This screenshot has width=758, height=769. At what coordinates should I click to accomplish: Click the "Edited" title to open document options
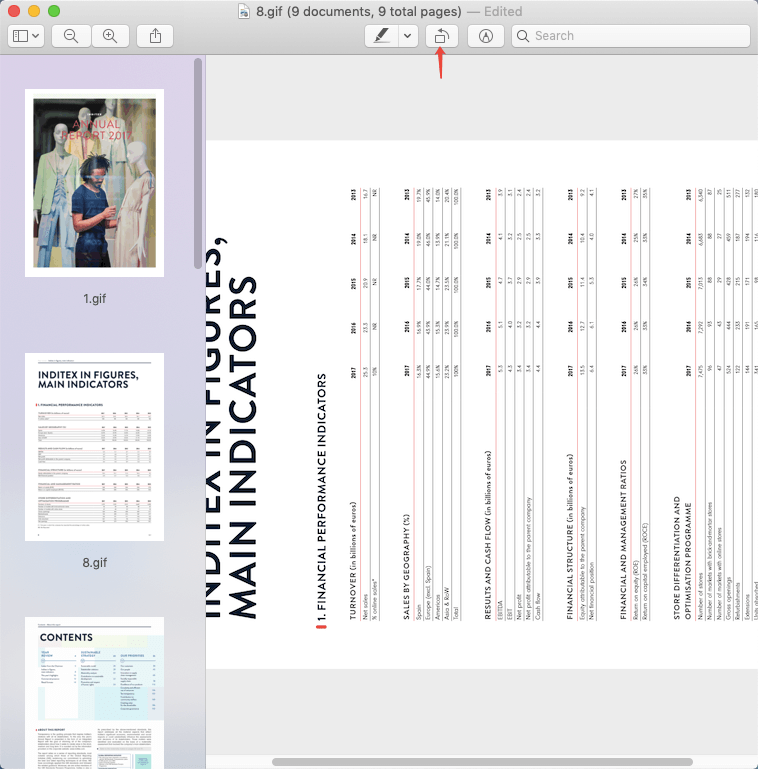pos(500,11)
